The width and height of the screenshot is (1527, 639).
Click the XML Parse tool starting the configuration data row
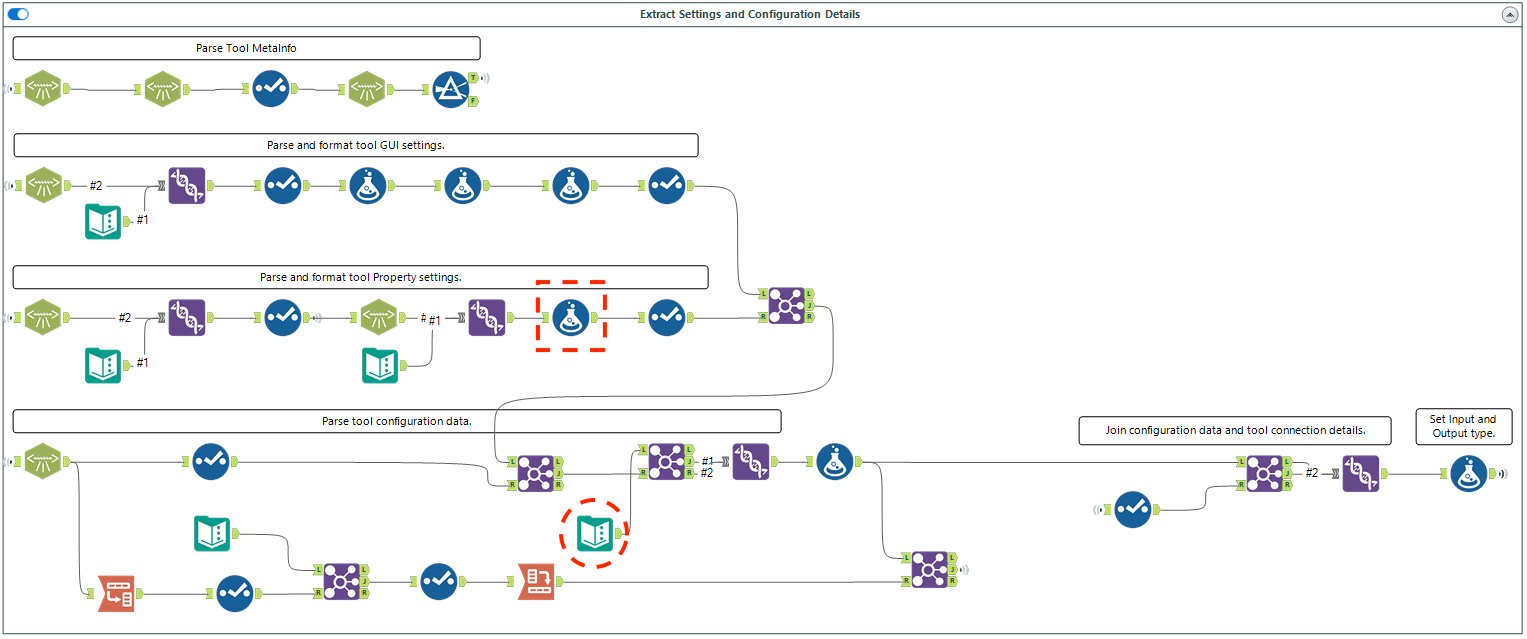pos(44,462)
